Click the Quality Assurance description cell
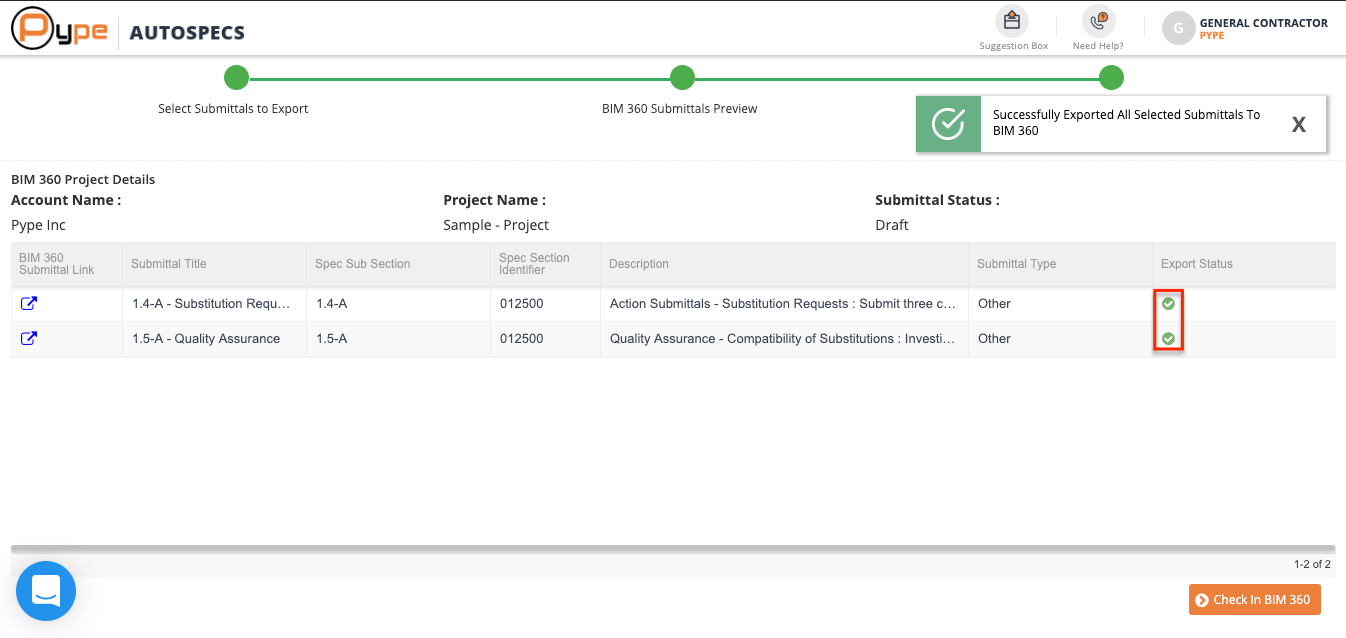 [782, 339]
